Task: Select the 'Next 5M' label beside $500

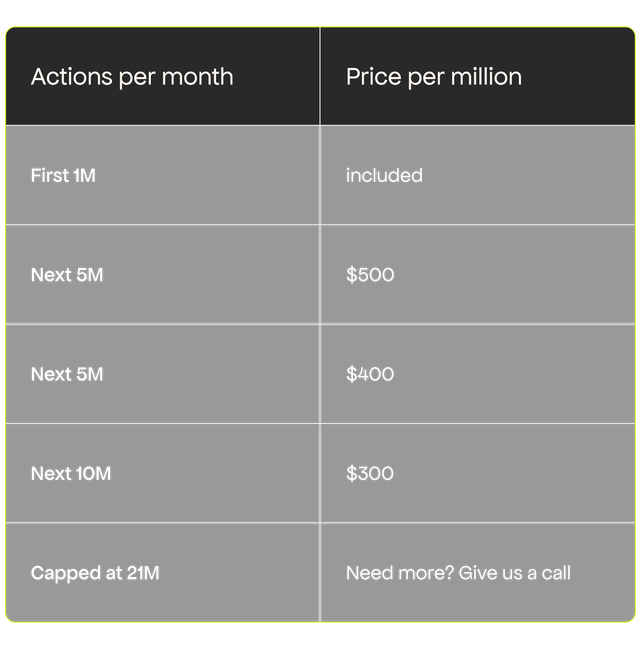Action: point(67,274)
